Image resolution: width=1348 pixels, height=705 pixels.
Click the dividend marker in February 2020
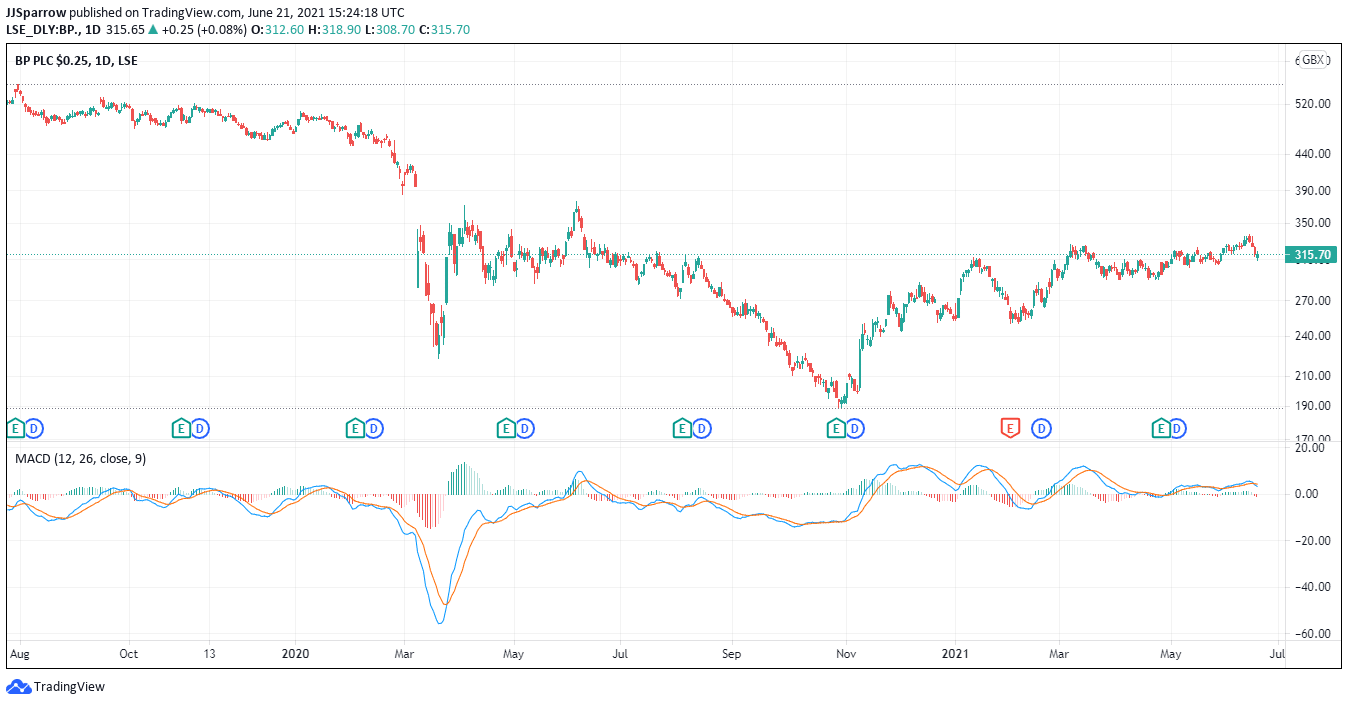tap(374, 429)
